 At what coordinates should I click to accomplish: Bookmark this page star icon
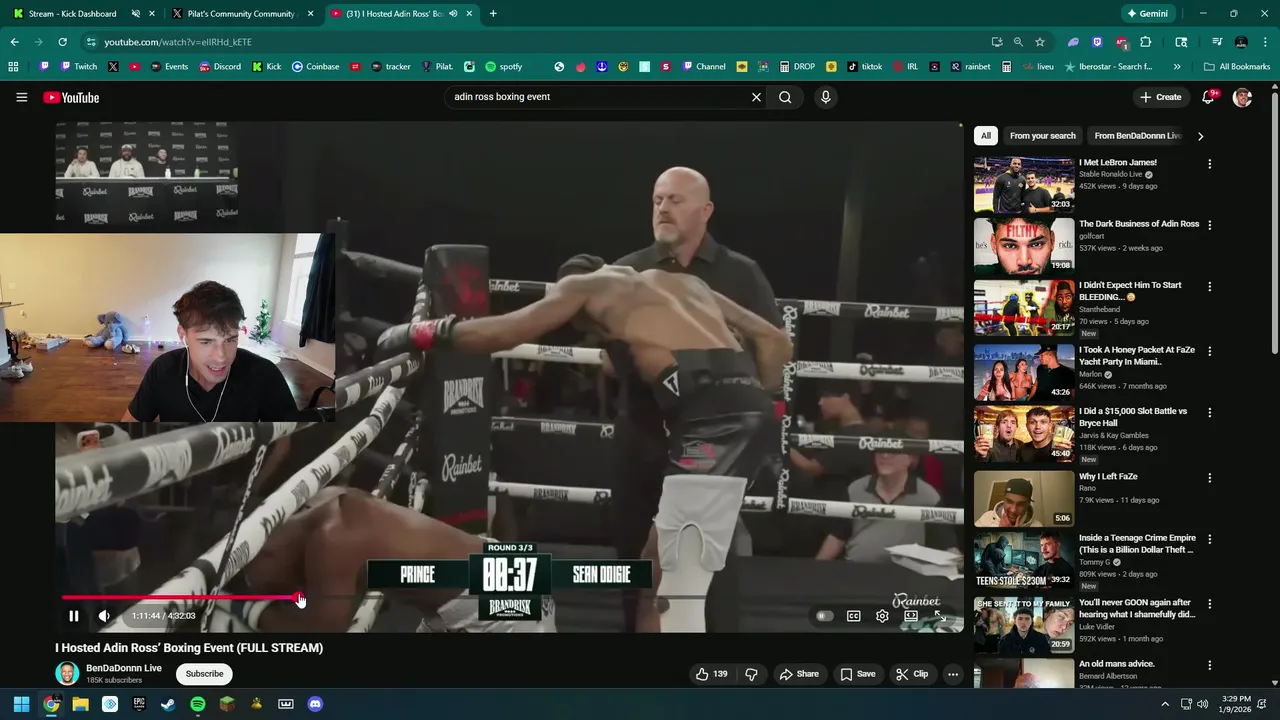[1040, 42]
